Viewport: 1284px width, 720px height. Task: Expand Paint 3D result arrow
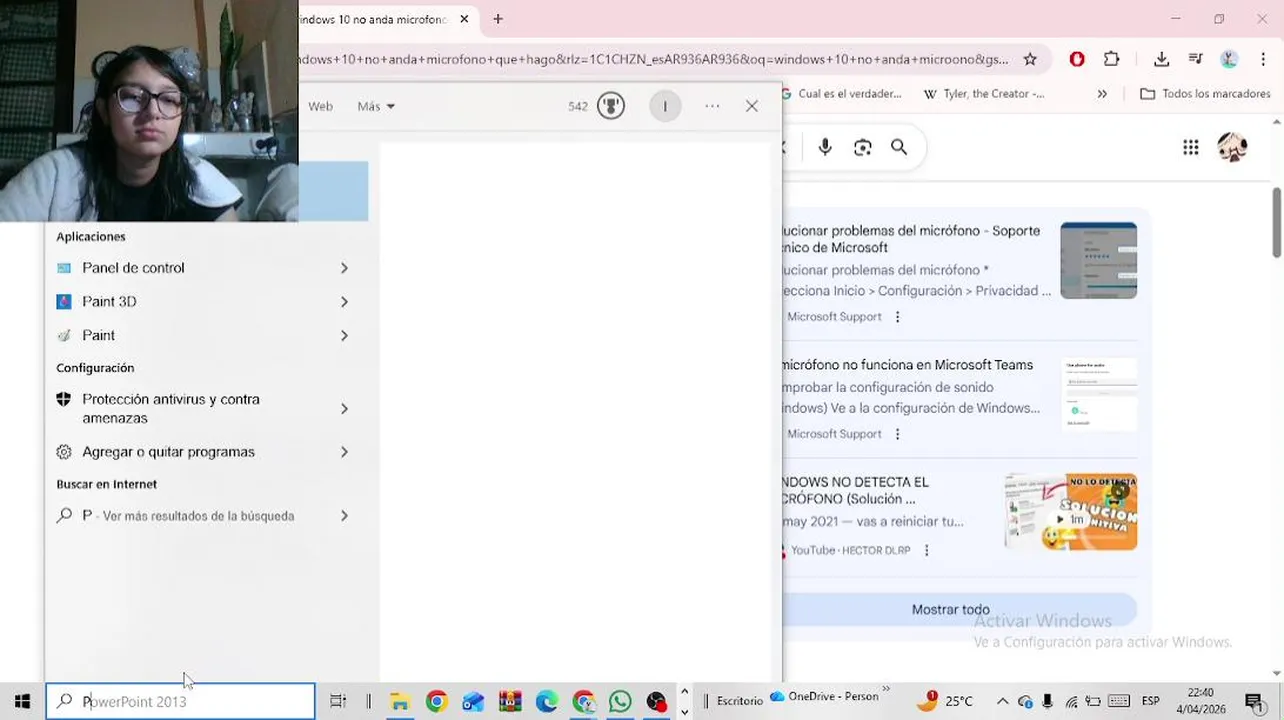(344, 302)
